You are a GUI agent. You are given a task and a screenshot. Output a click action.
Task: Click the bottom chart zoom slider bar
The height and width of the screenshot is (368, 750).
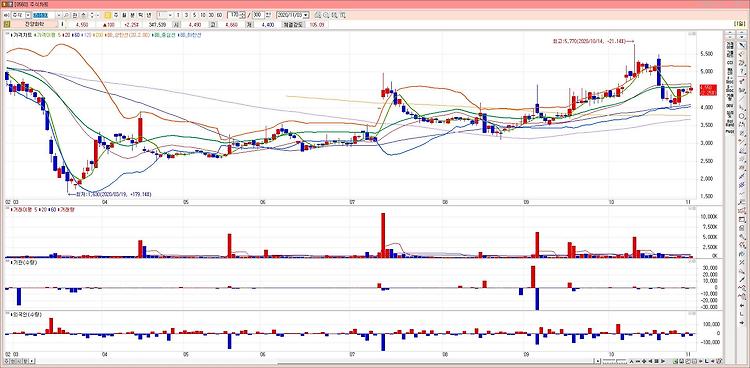pos(615,361)
